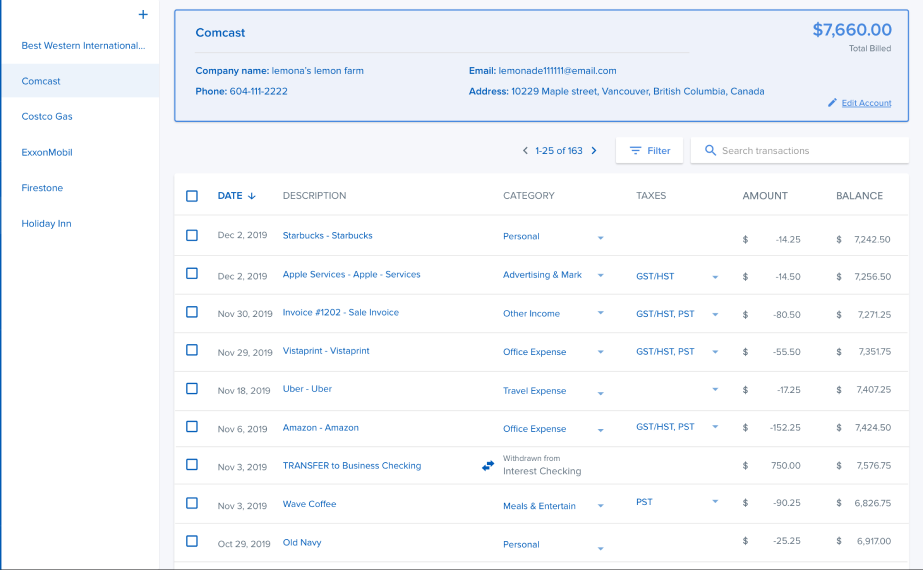Open the Amazon - Amazon transaction
The width and height of the screenshot is (923, 570).
click(320, 428)
